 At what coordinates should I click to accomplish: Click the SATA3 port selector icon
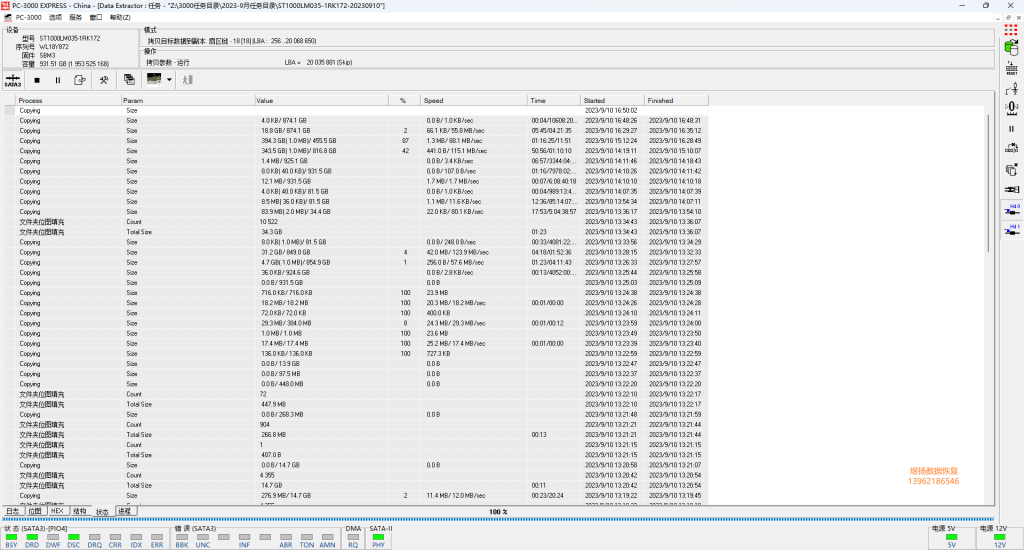click(13, 80)
